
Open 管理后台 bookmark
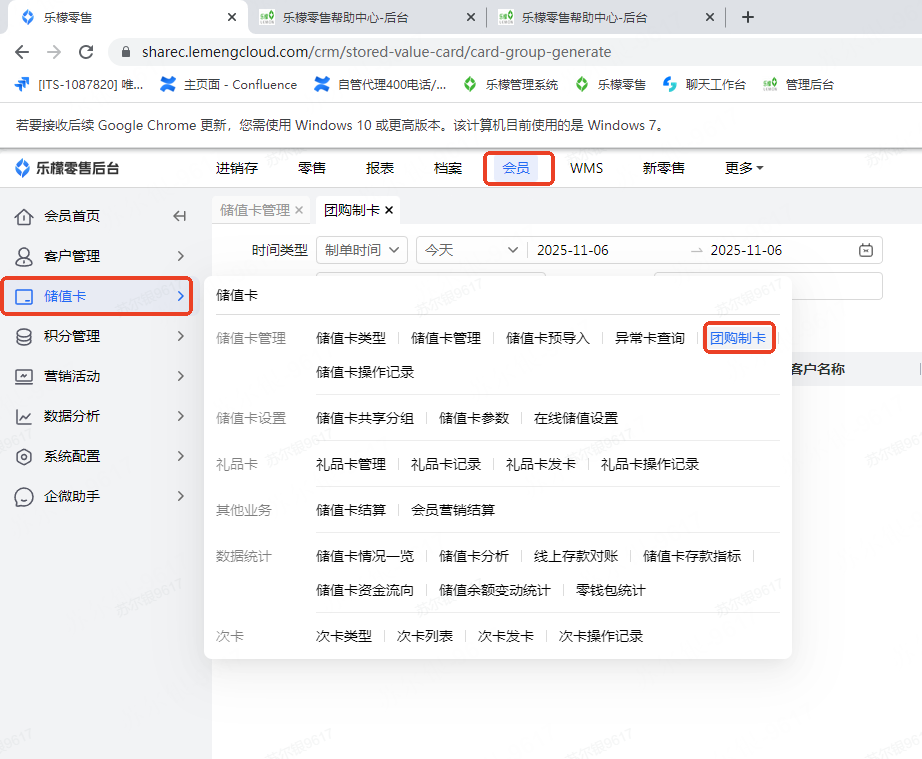coord(798,85)
